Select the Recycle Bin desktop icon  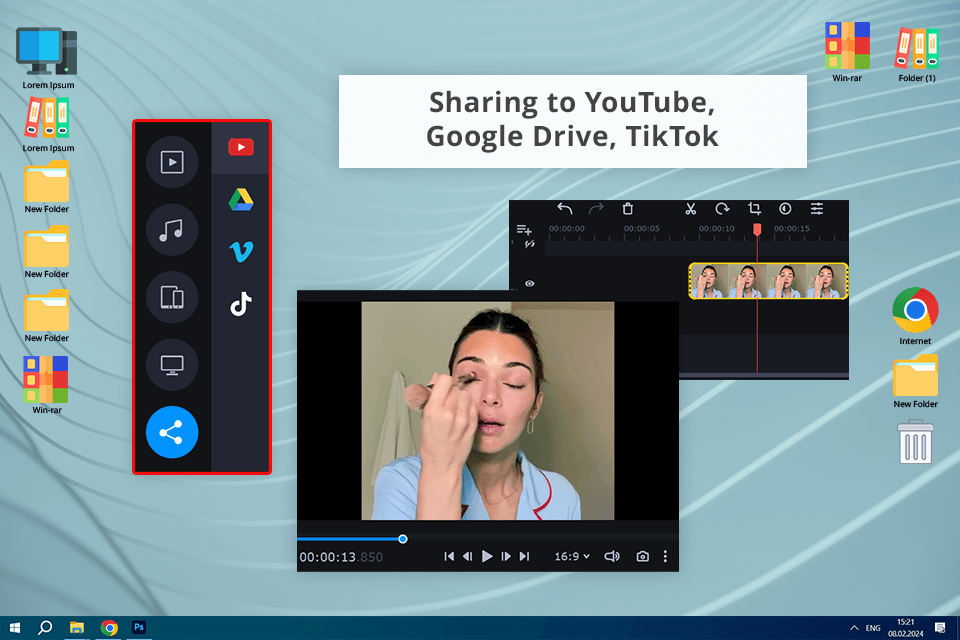(x=915, y=442)
